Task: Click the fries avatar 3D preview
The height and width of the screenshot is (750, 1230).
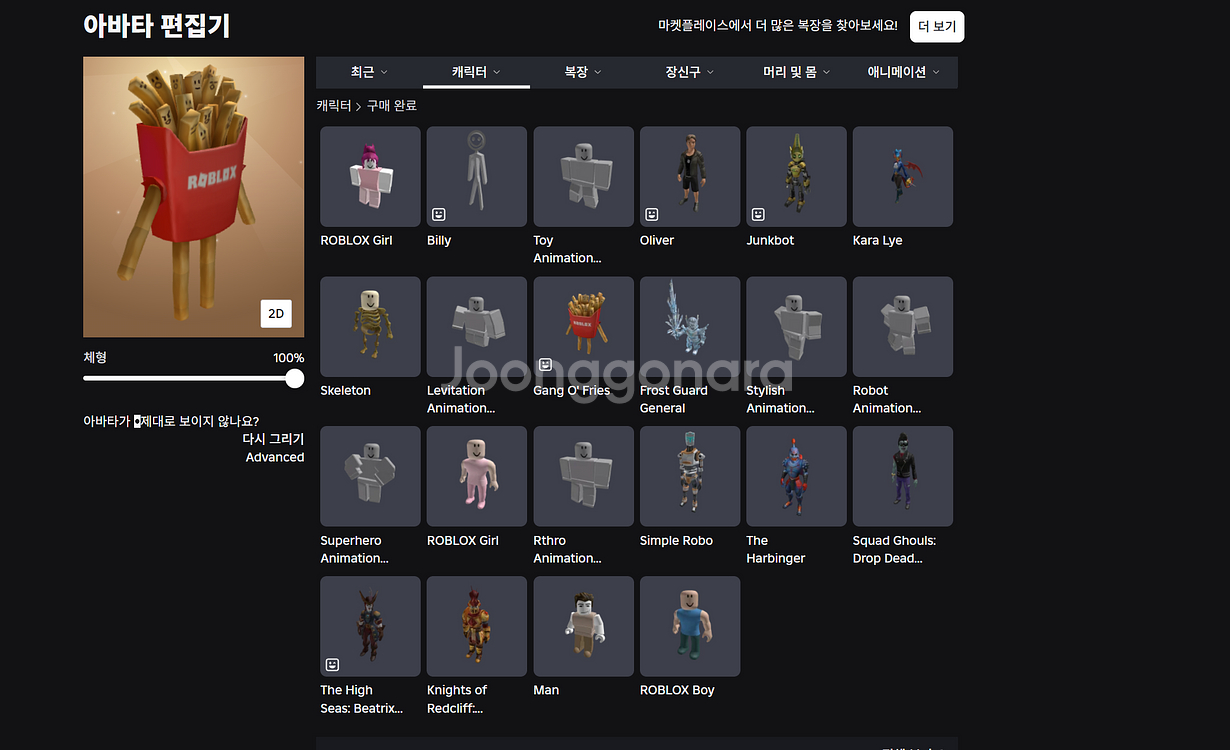Action: [x=194, y=197]
